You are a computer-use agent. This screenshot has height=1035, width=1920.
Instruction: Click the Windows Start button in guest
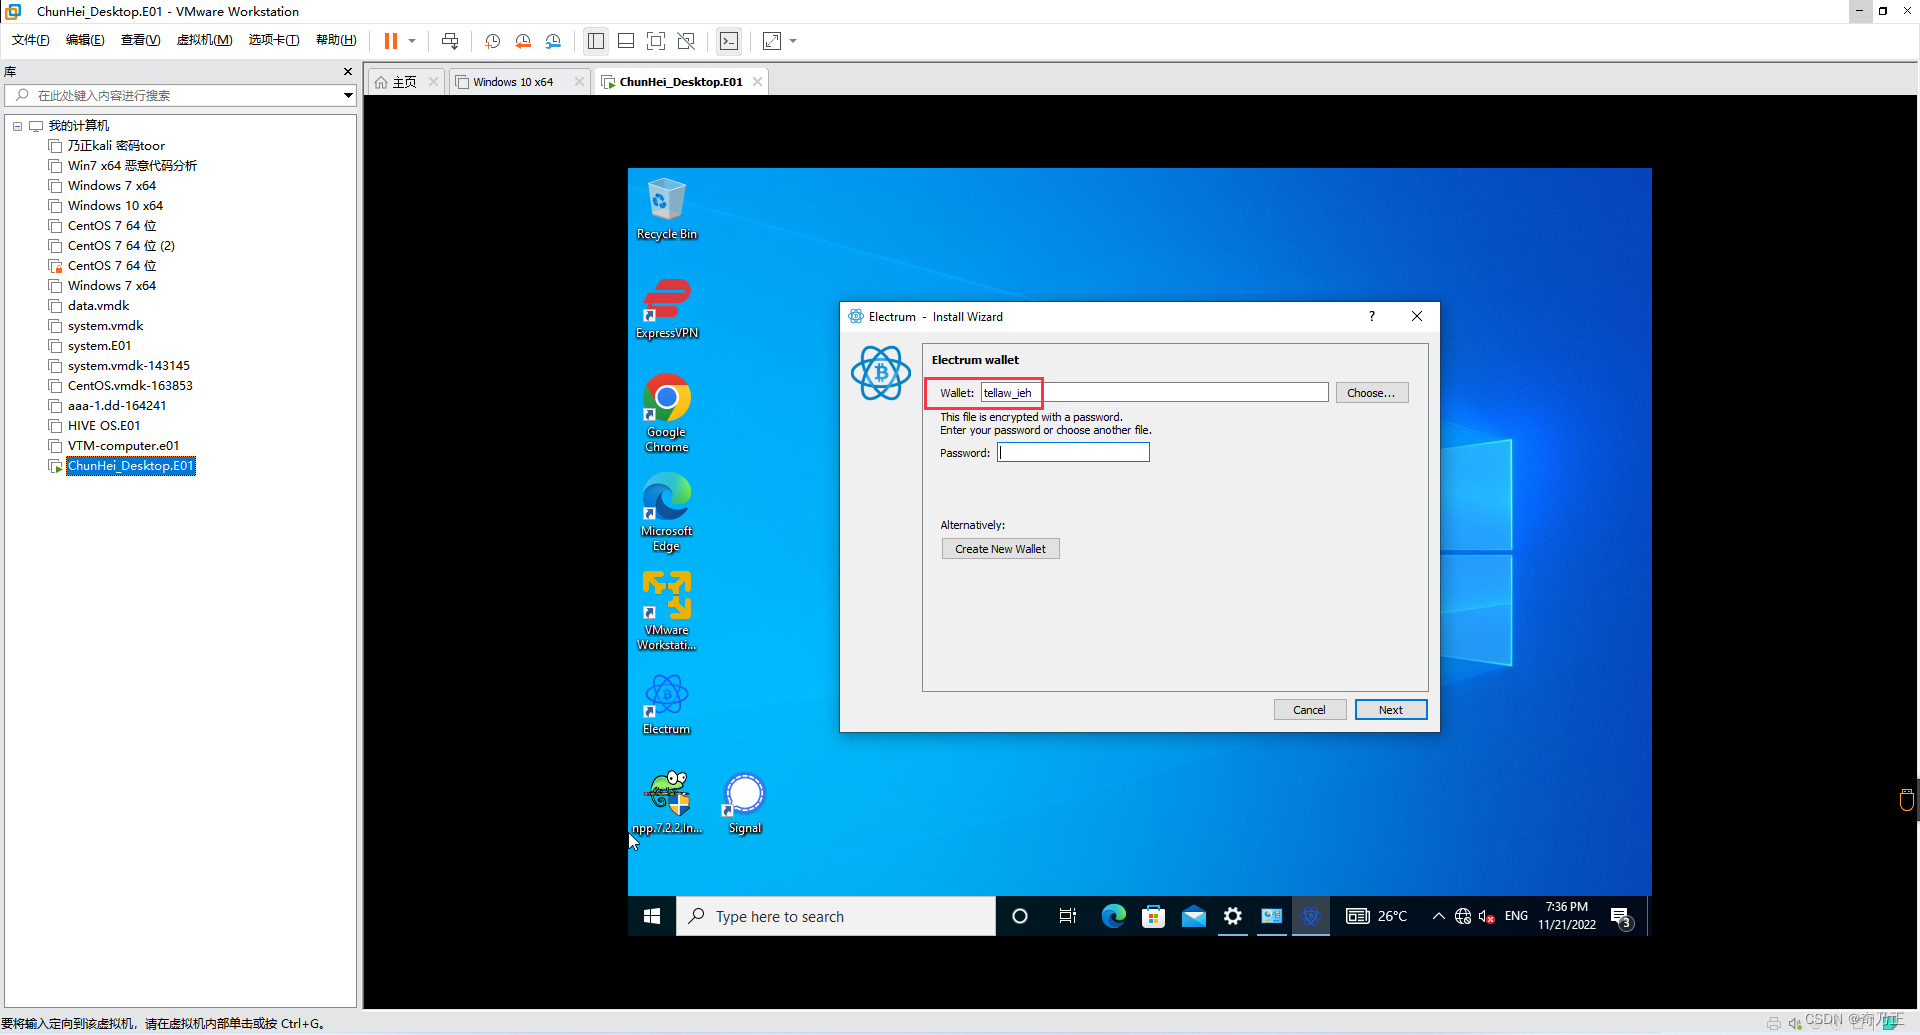652,916
